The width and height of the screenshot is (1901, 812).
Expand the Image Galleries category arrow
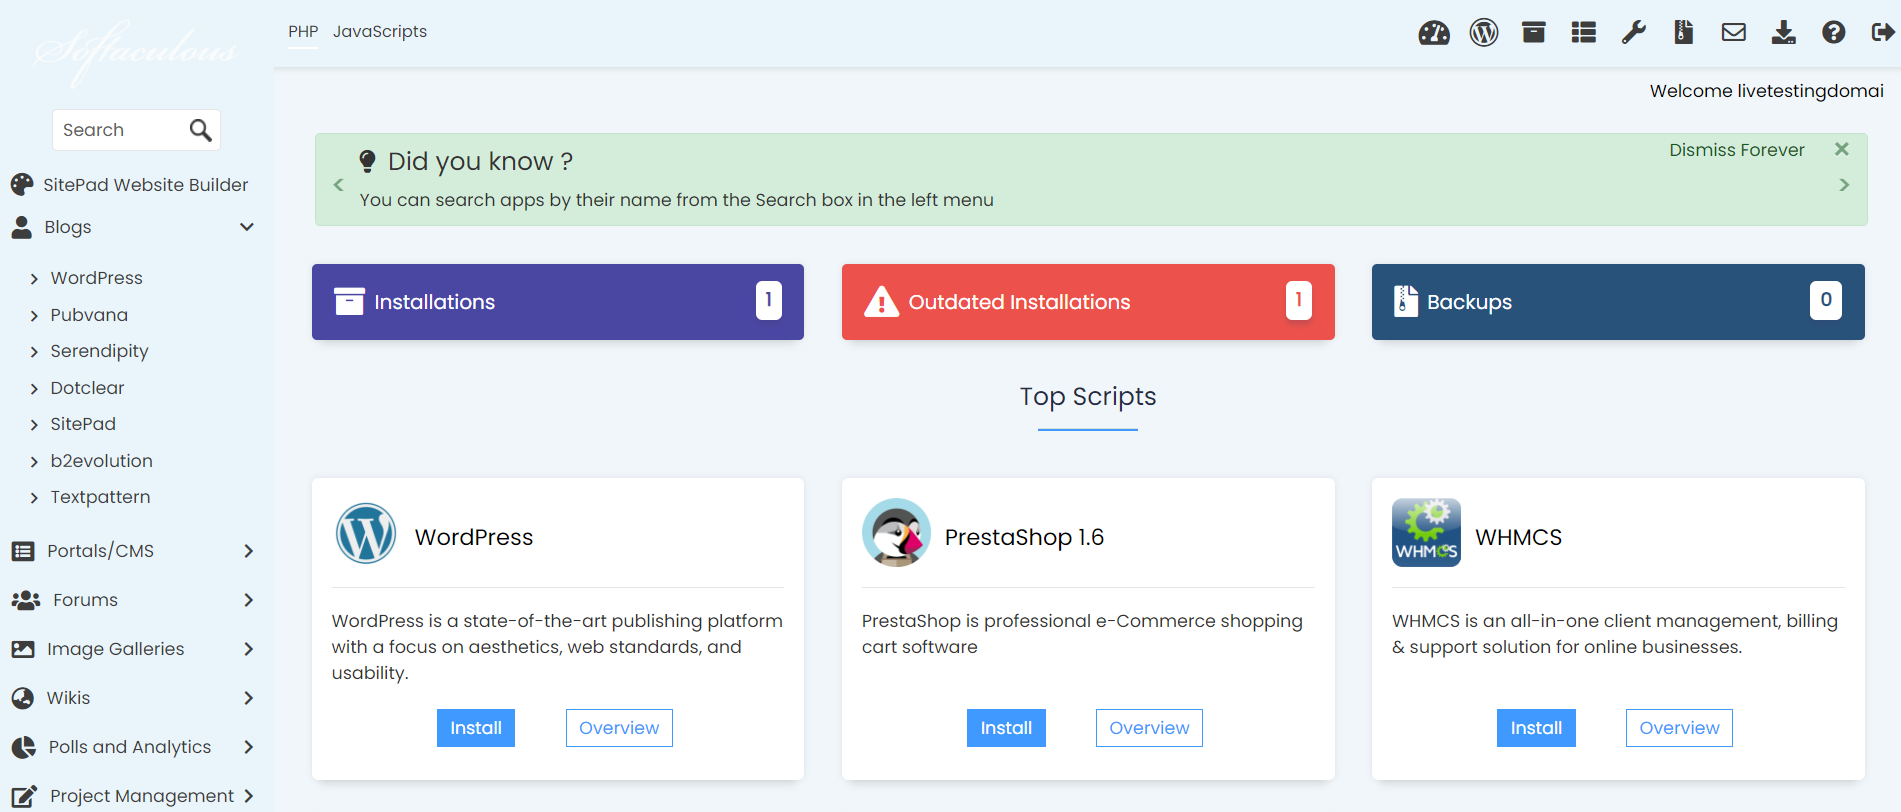tap(249, 649)
